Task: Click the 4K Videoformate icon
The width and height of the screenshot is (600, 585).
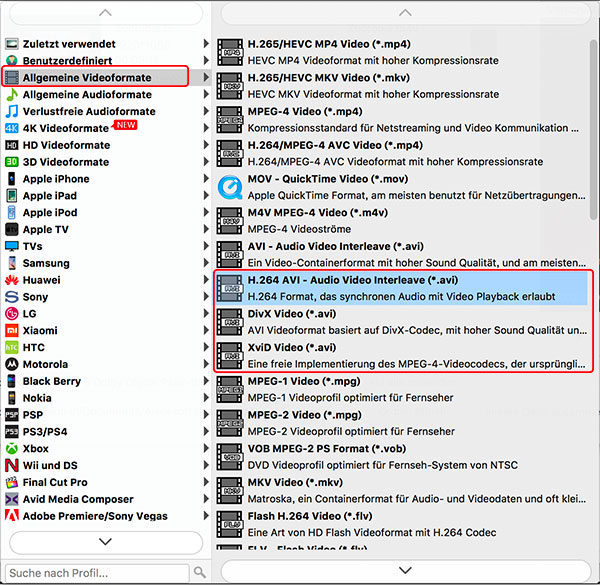Action: click(x=12, y=128)
